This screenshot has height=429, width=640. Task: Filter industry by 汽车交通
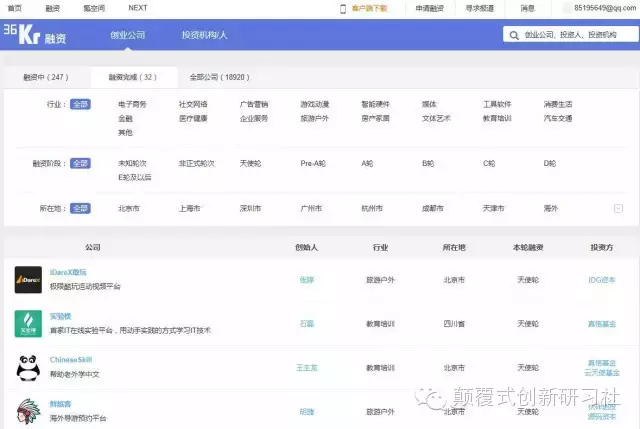pos(558,118)
